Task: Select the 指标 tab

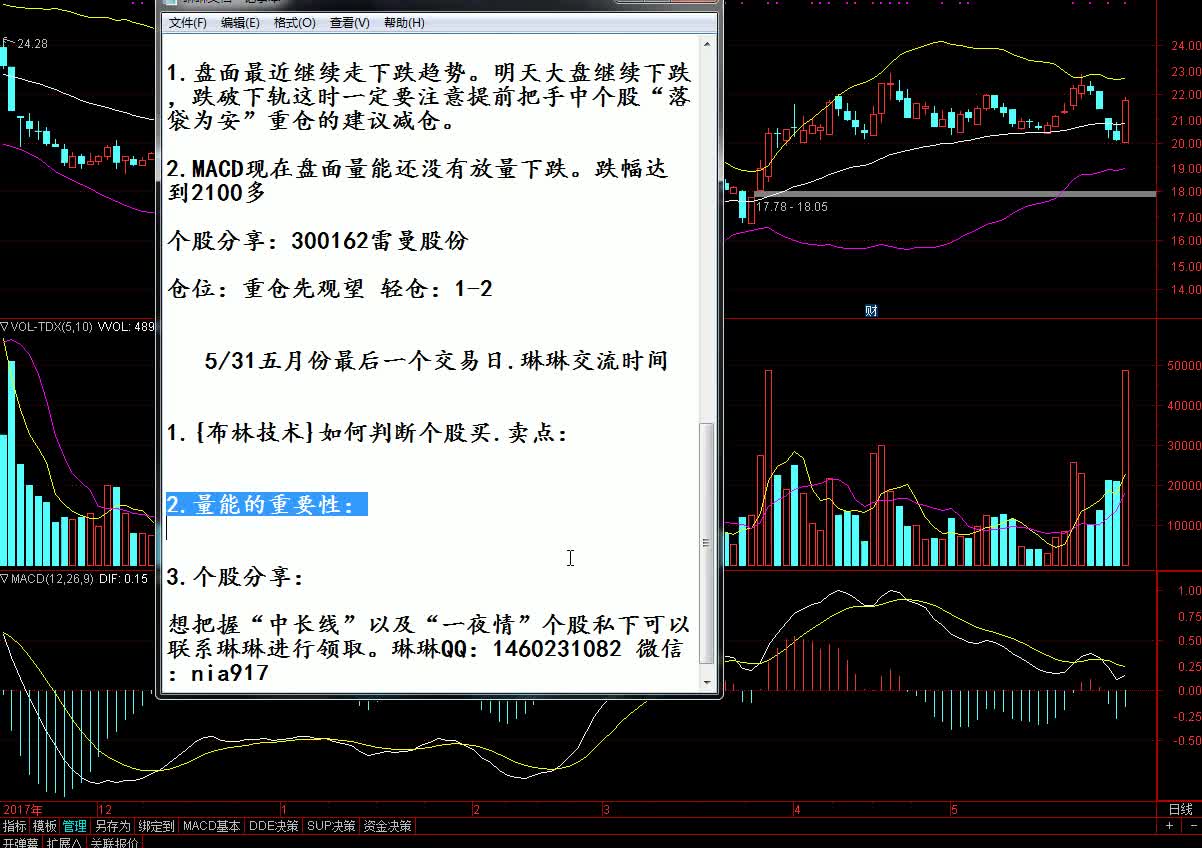Action: click(15, 827)
